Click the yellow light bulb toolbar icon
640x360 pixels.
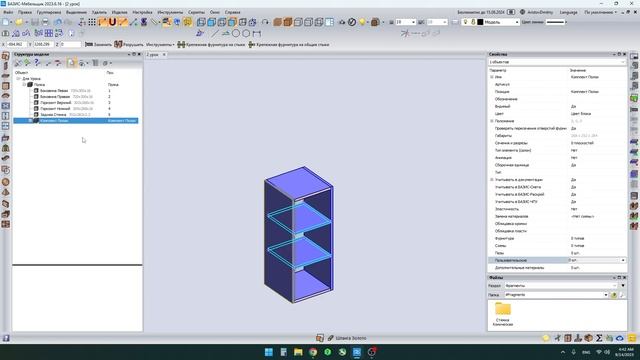point(362,22)
